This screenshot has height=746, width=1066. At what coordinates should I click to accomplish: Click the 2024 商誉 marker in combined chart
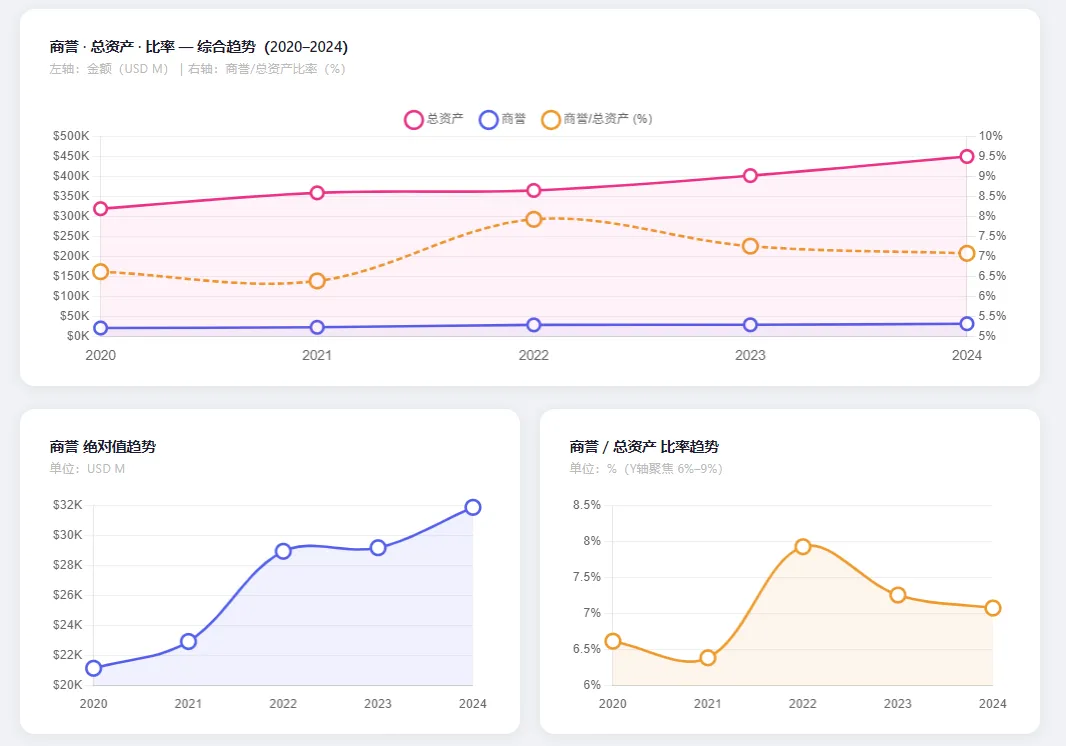point(967,324)
